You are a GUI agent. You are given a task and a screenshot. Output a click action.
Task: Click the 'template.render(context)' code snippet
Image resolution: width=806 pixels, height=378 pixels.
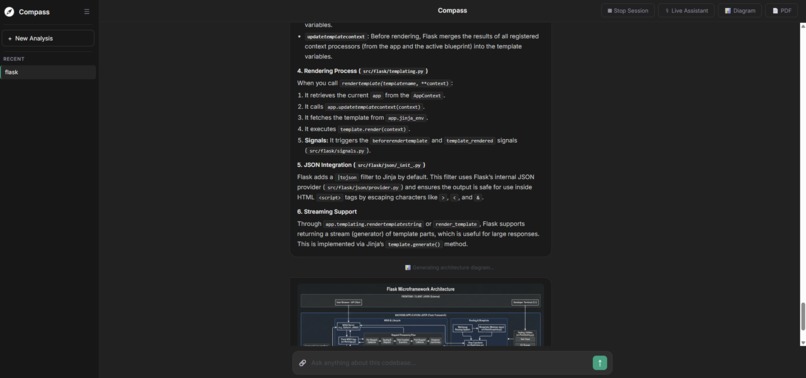373,130
